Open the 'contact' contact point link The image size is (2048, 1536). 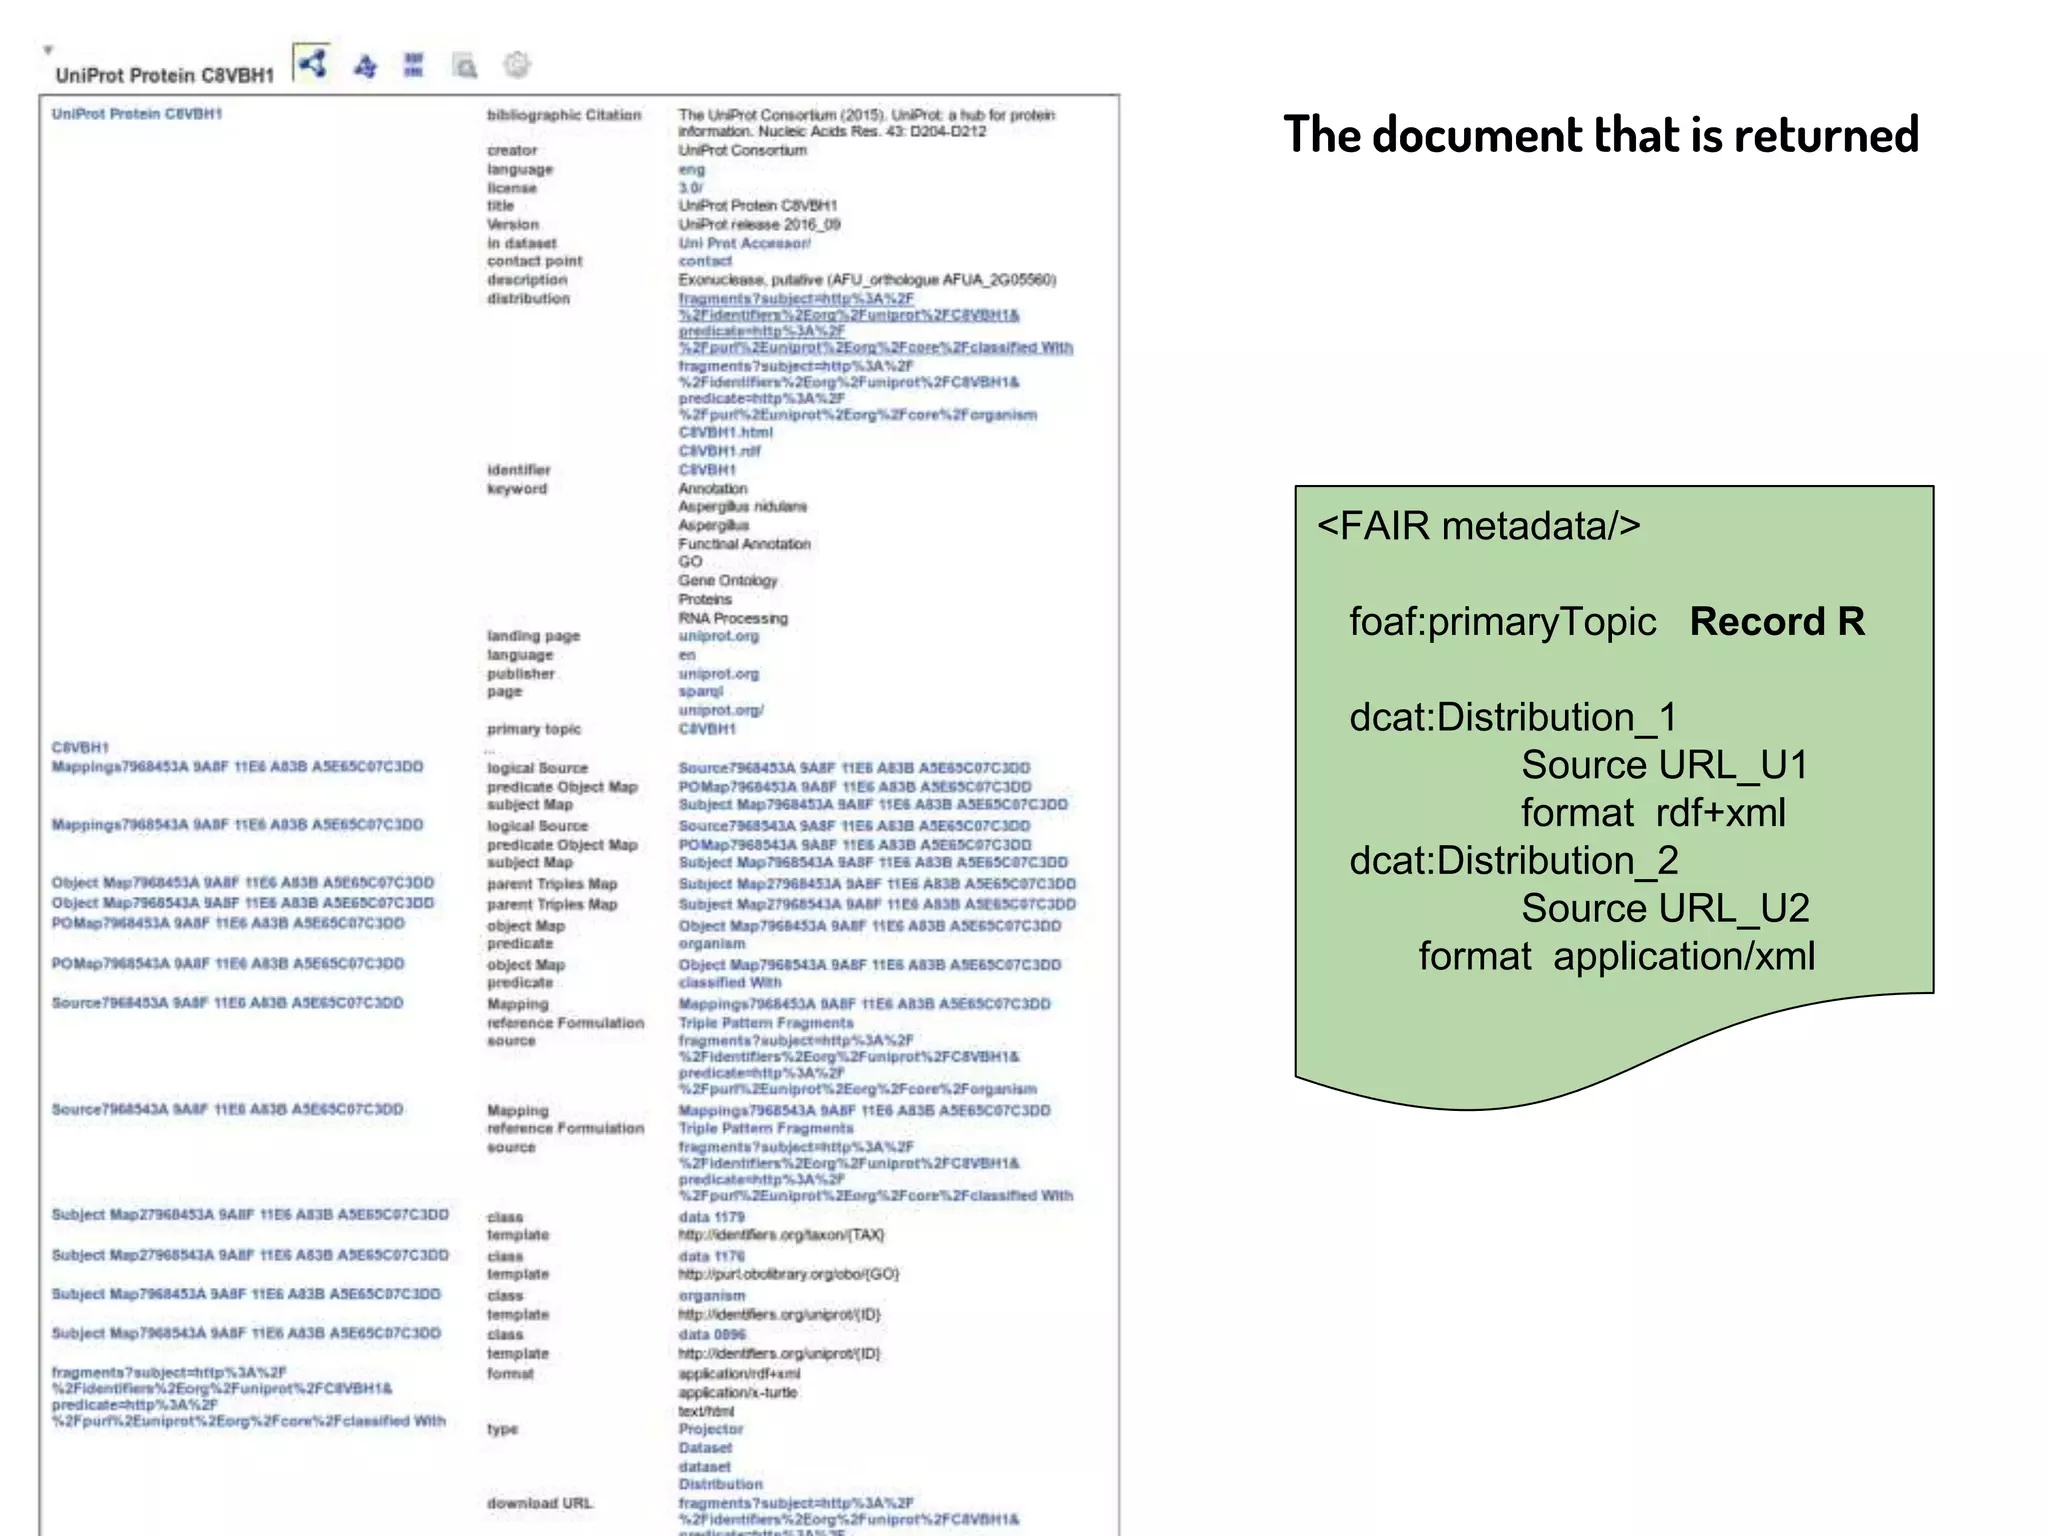click(x=705, y=261)
